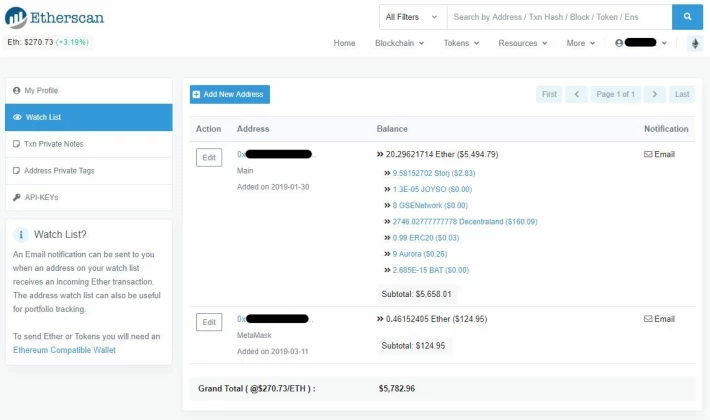The height and width of the screenshot is (420, 710).
Task: Expand the More menu
Action: tap(580, 43)
